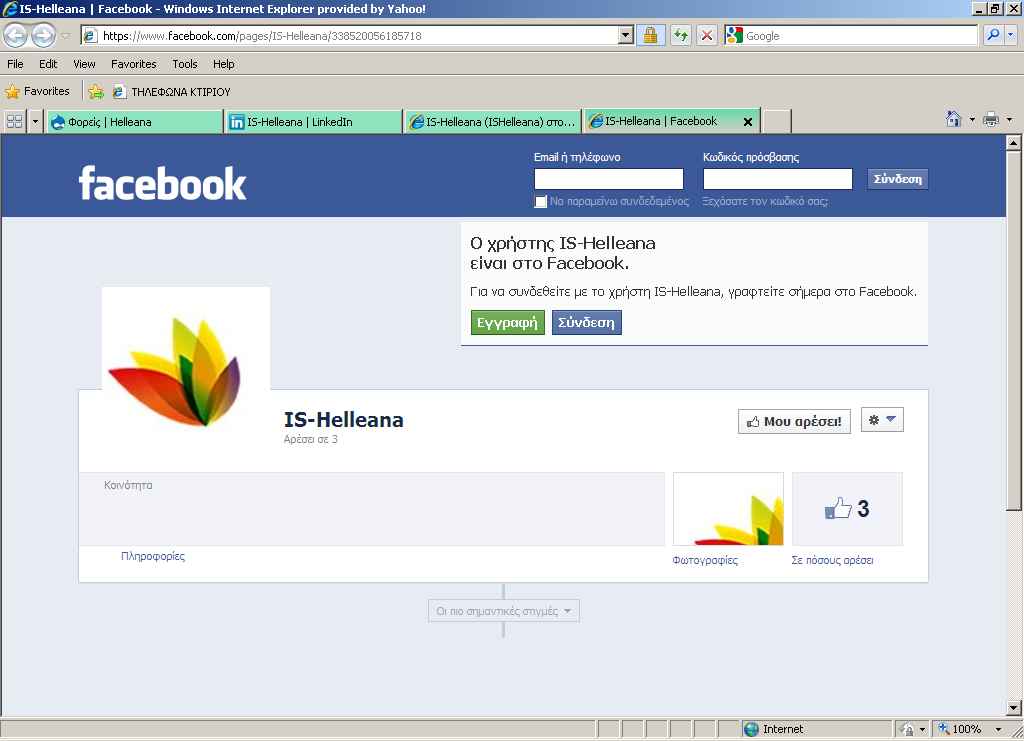Click the Μου αρέσει! like button

point(794,422)
